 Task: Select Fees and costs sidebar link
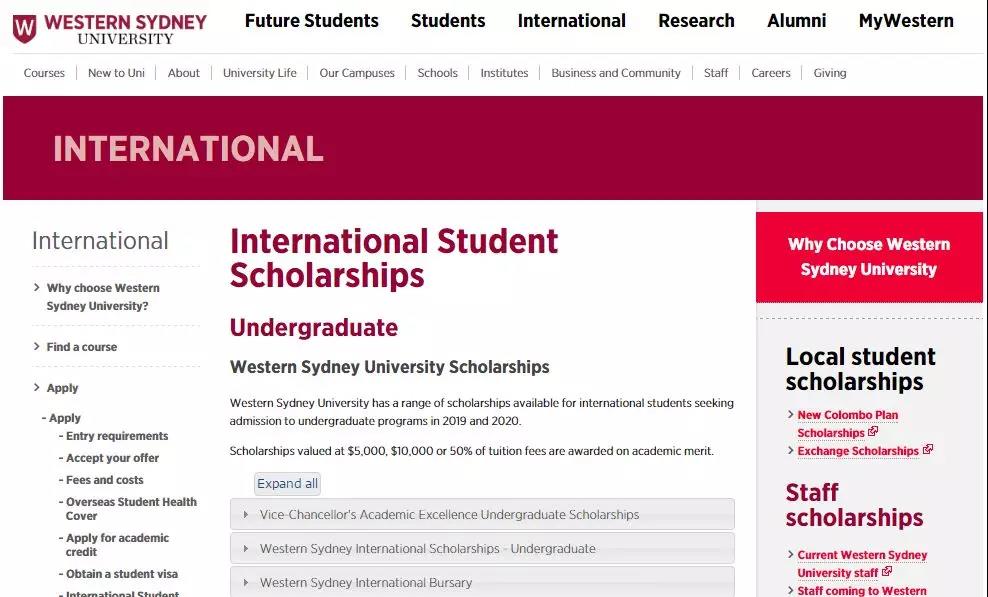click(105, 480)
